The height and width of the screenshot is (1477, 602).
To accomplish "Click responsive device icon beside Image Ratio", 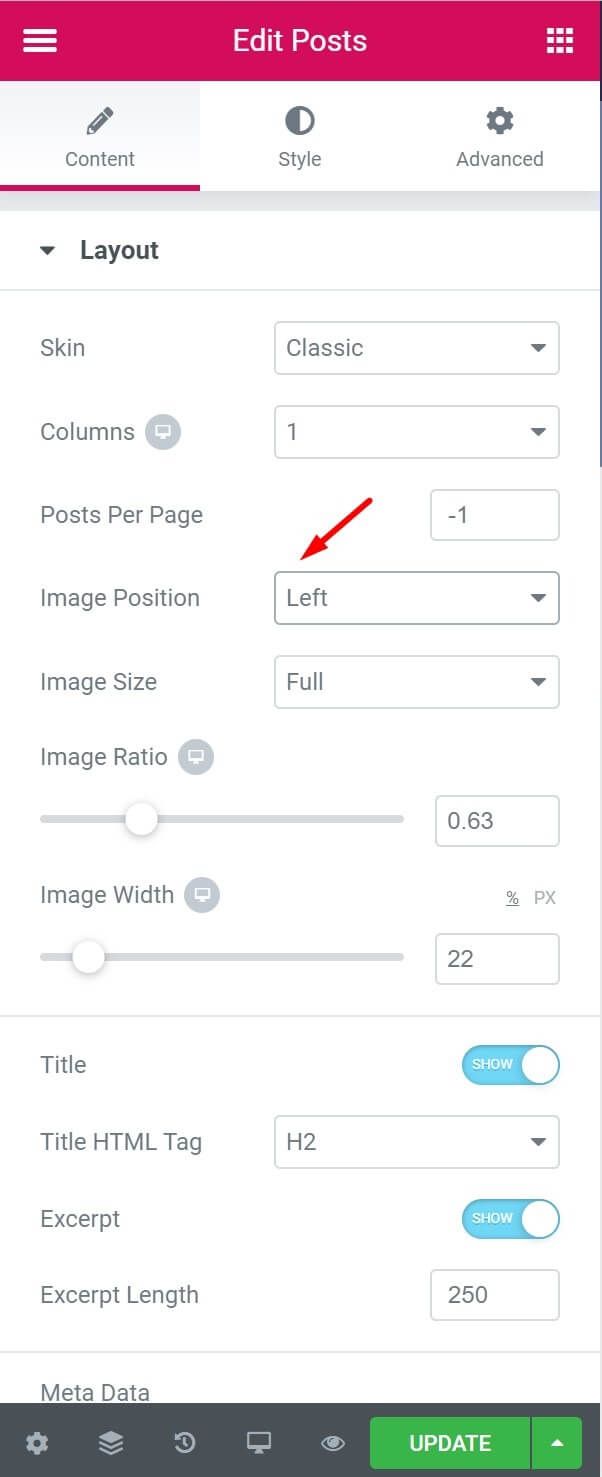I will [196, 757].
